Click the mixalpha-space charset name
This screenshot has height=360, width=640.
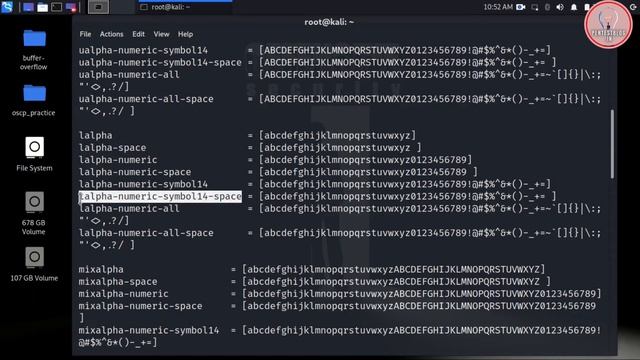118,282
